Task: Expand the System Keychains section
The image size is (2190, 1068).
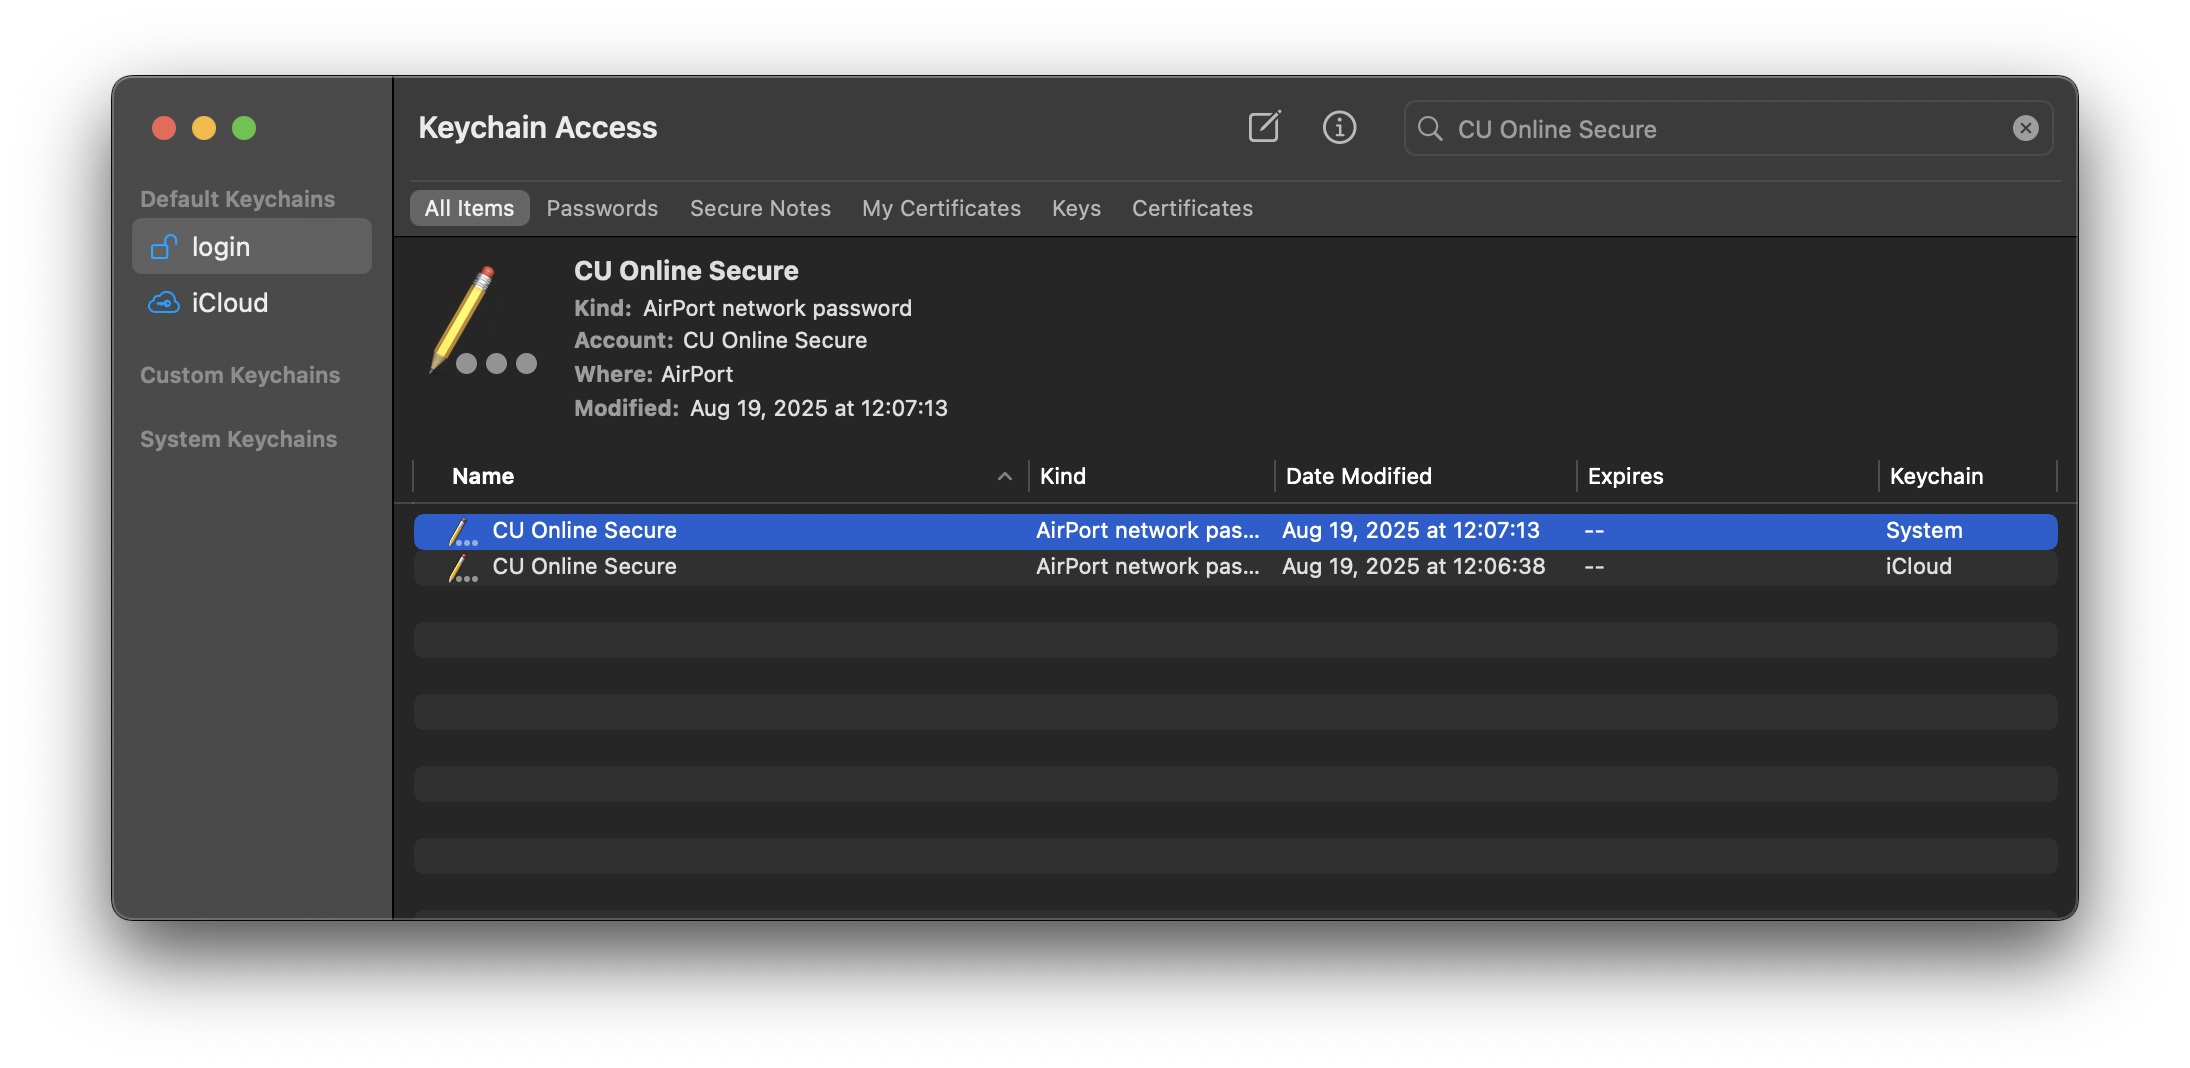Action: coord(238,439)
